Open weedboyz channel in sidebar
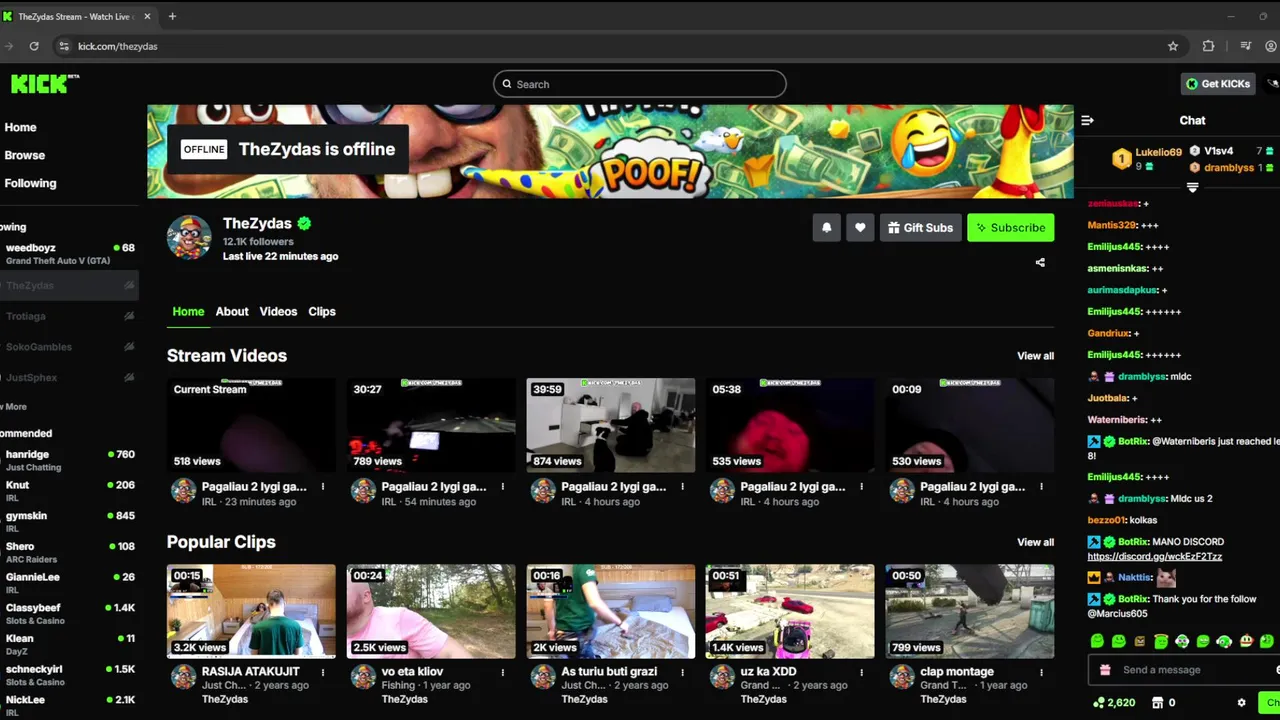Screen dimensions: 1280x720 (68, 254)
